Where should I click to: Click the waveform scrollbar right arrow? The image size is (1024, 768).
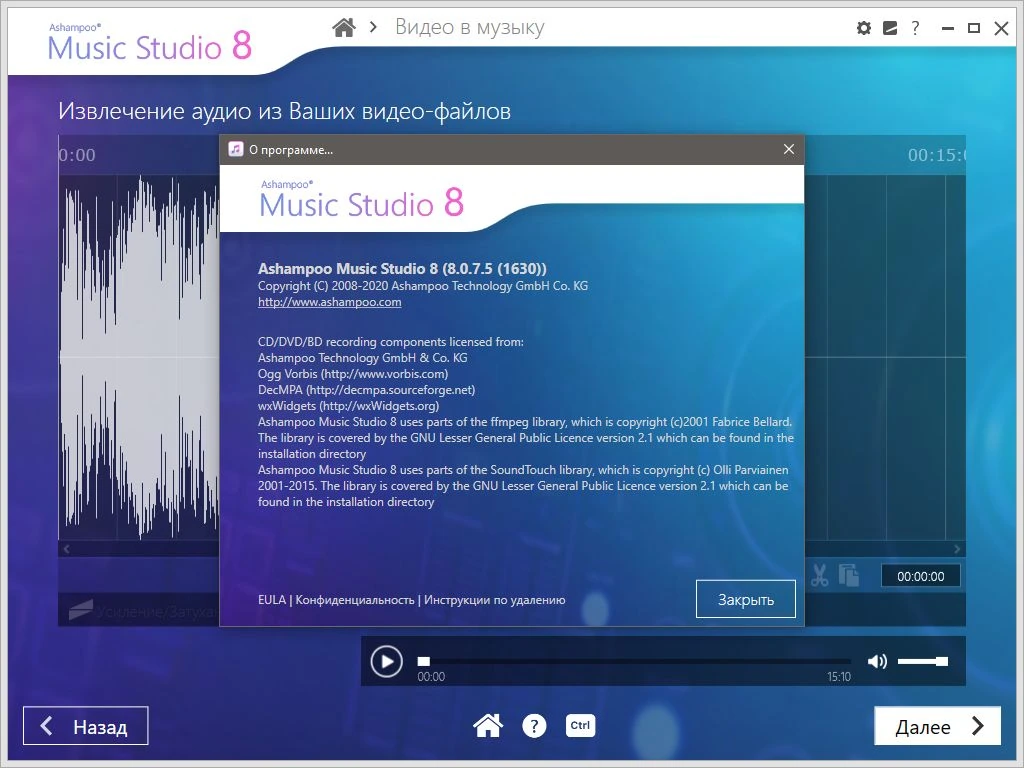957,549
